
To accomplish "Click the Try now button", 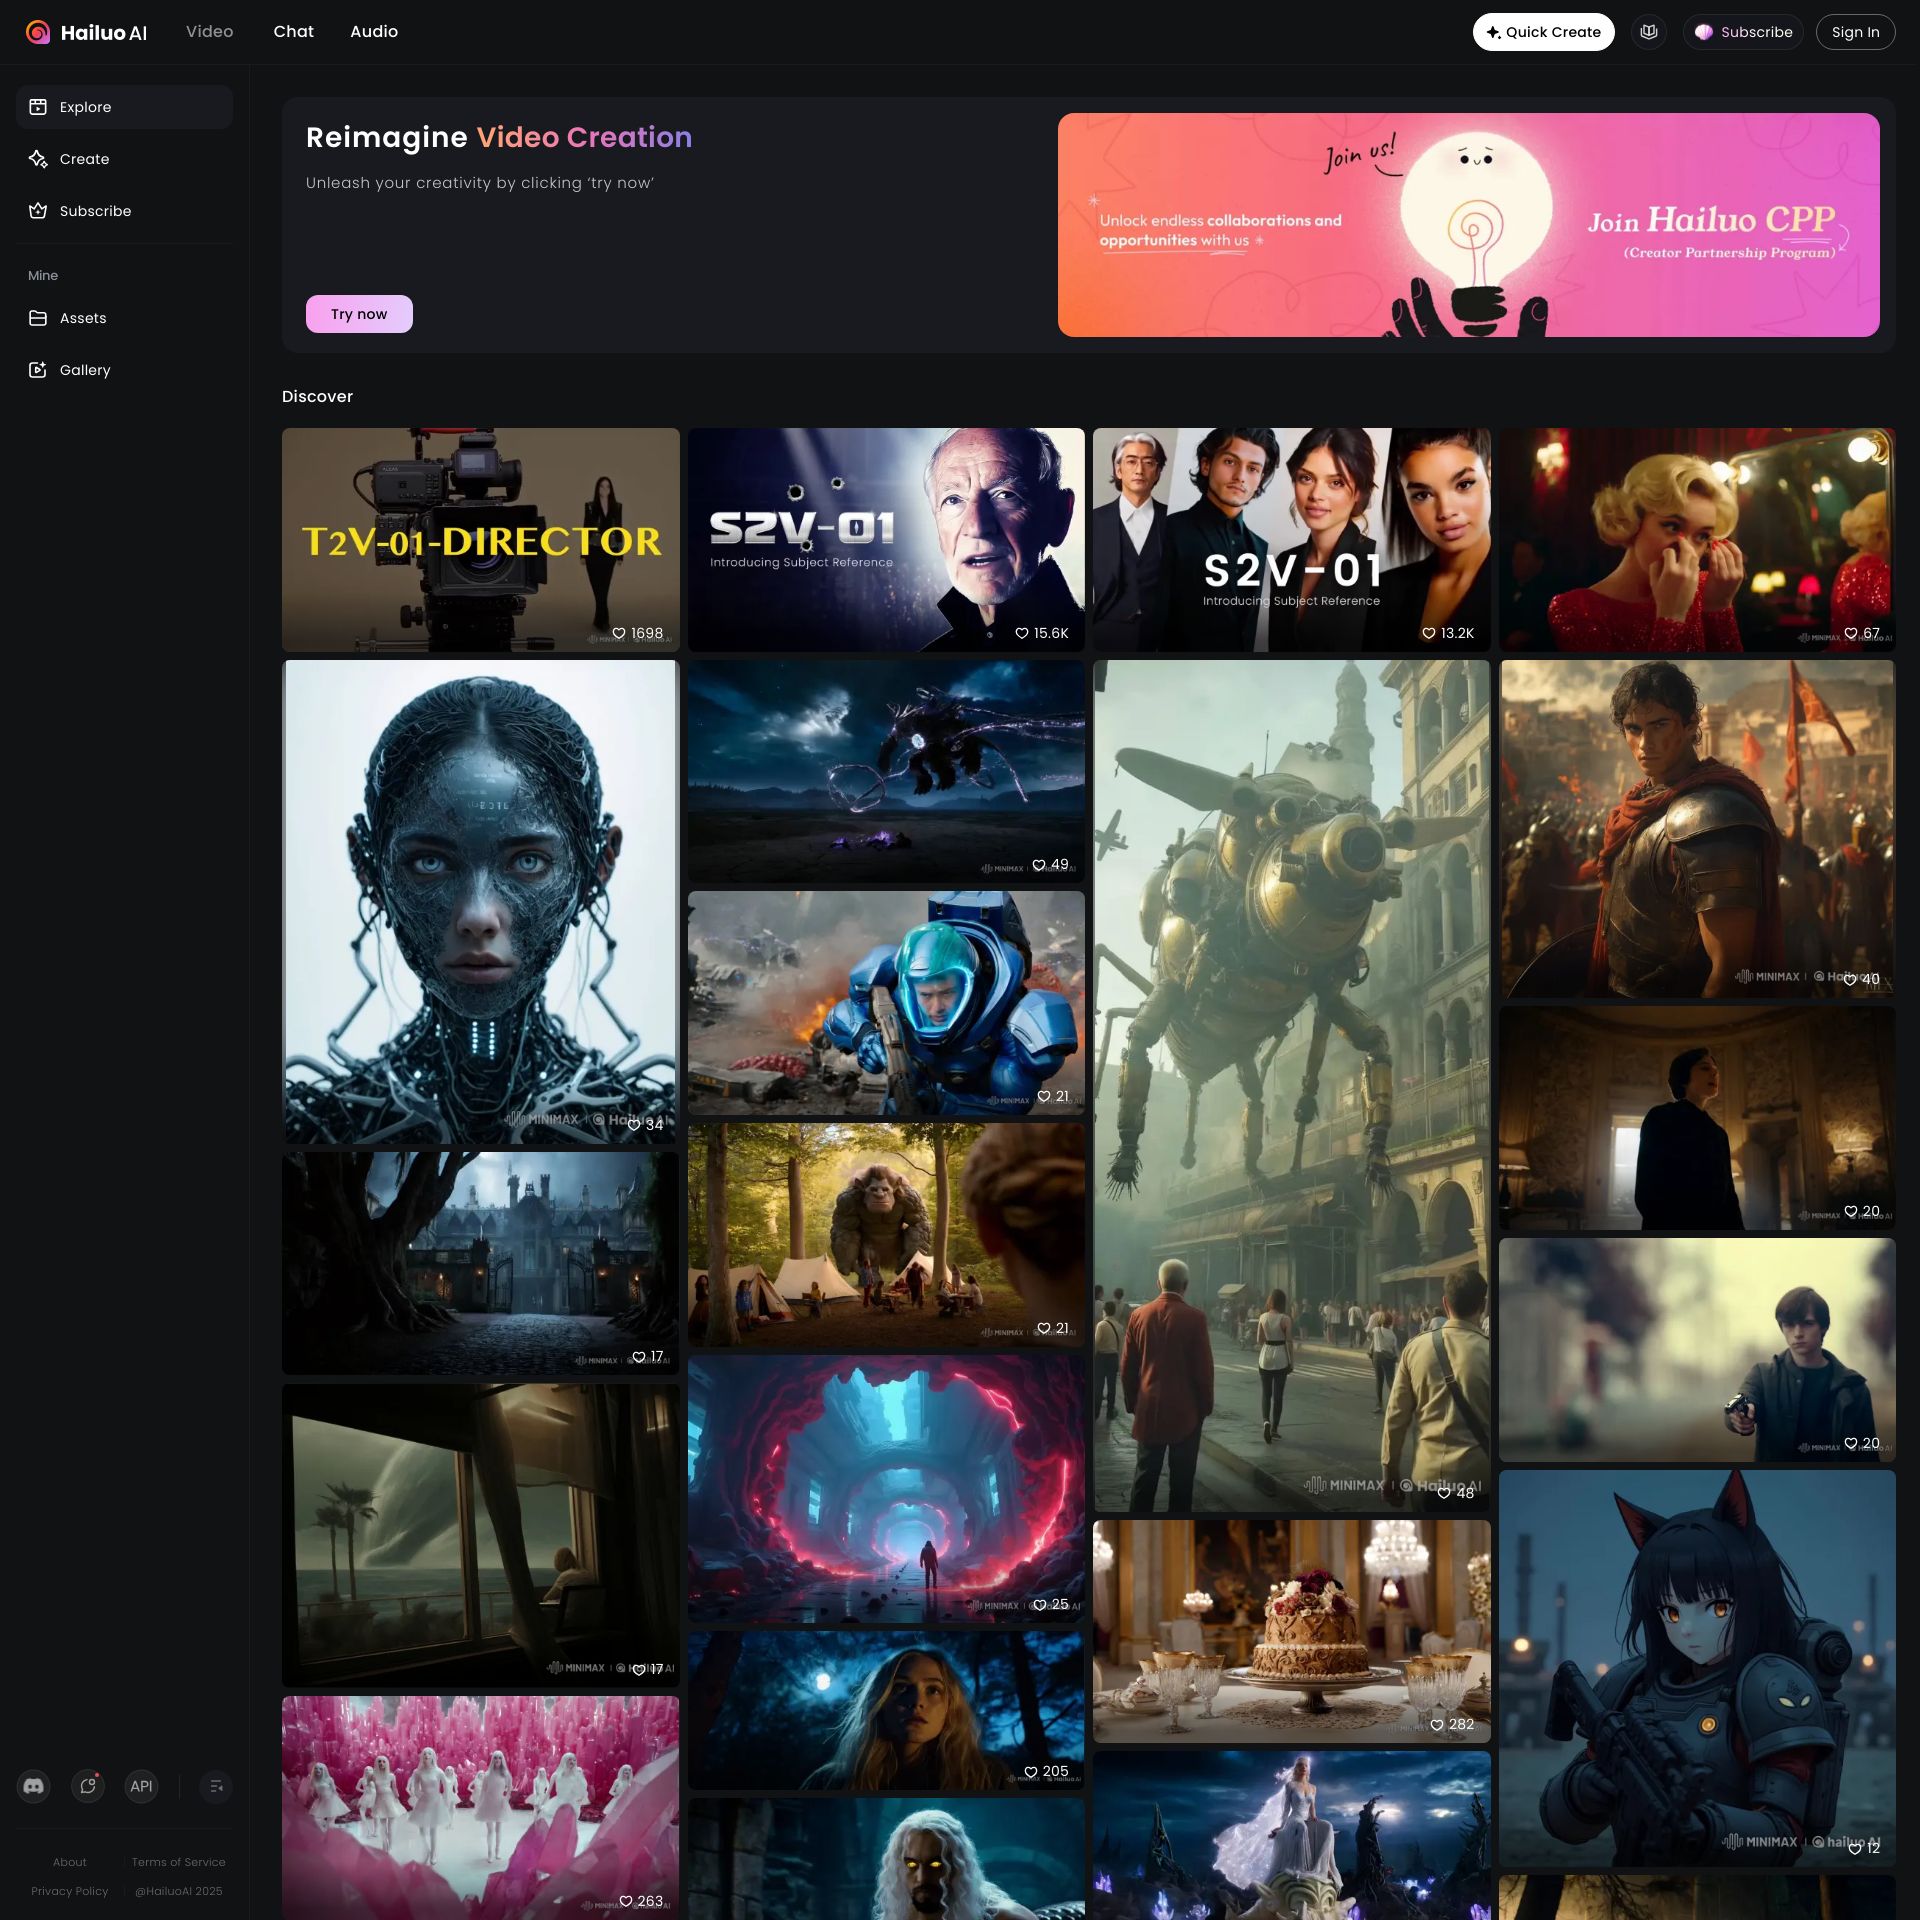I will [359, 314].
